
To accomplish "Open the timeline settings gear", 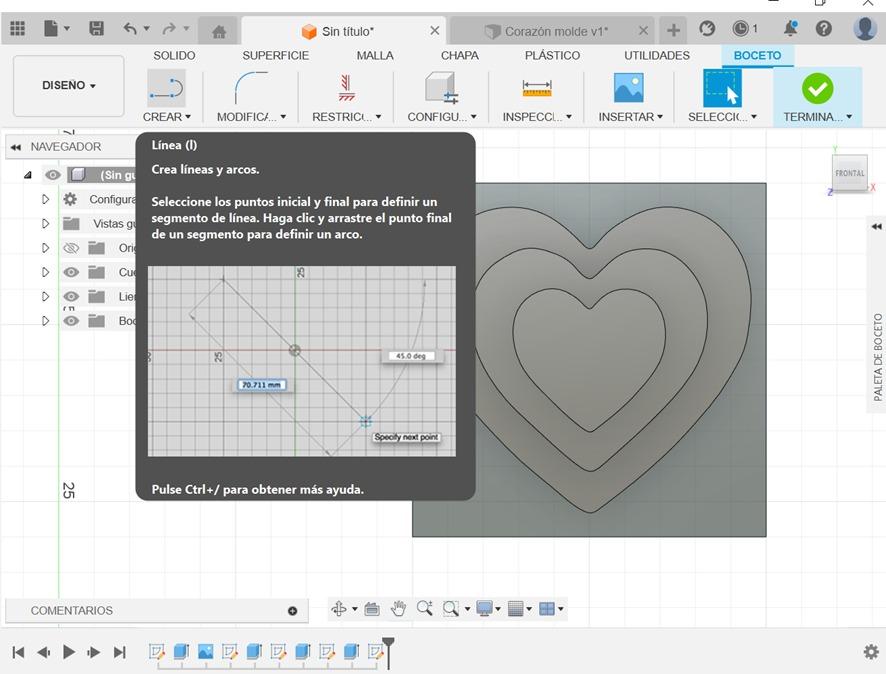I will pyautogui.click(x=871, y=651).
